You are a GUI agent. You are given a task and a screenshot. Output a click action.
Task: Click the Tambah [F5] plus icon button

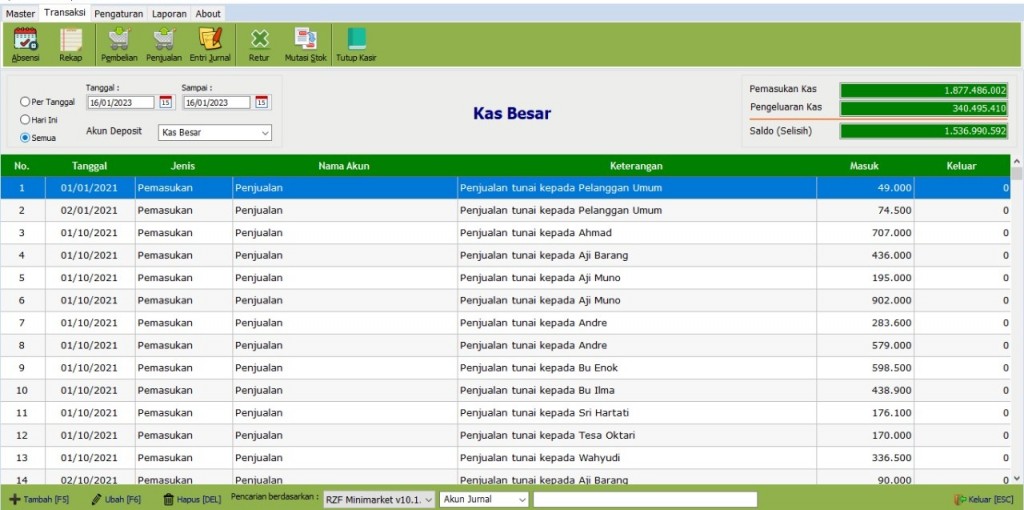pyautogui.click(x=39, y=500)
